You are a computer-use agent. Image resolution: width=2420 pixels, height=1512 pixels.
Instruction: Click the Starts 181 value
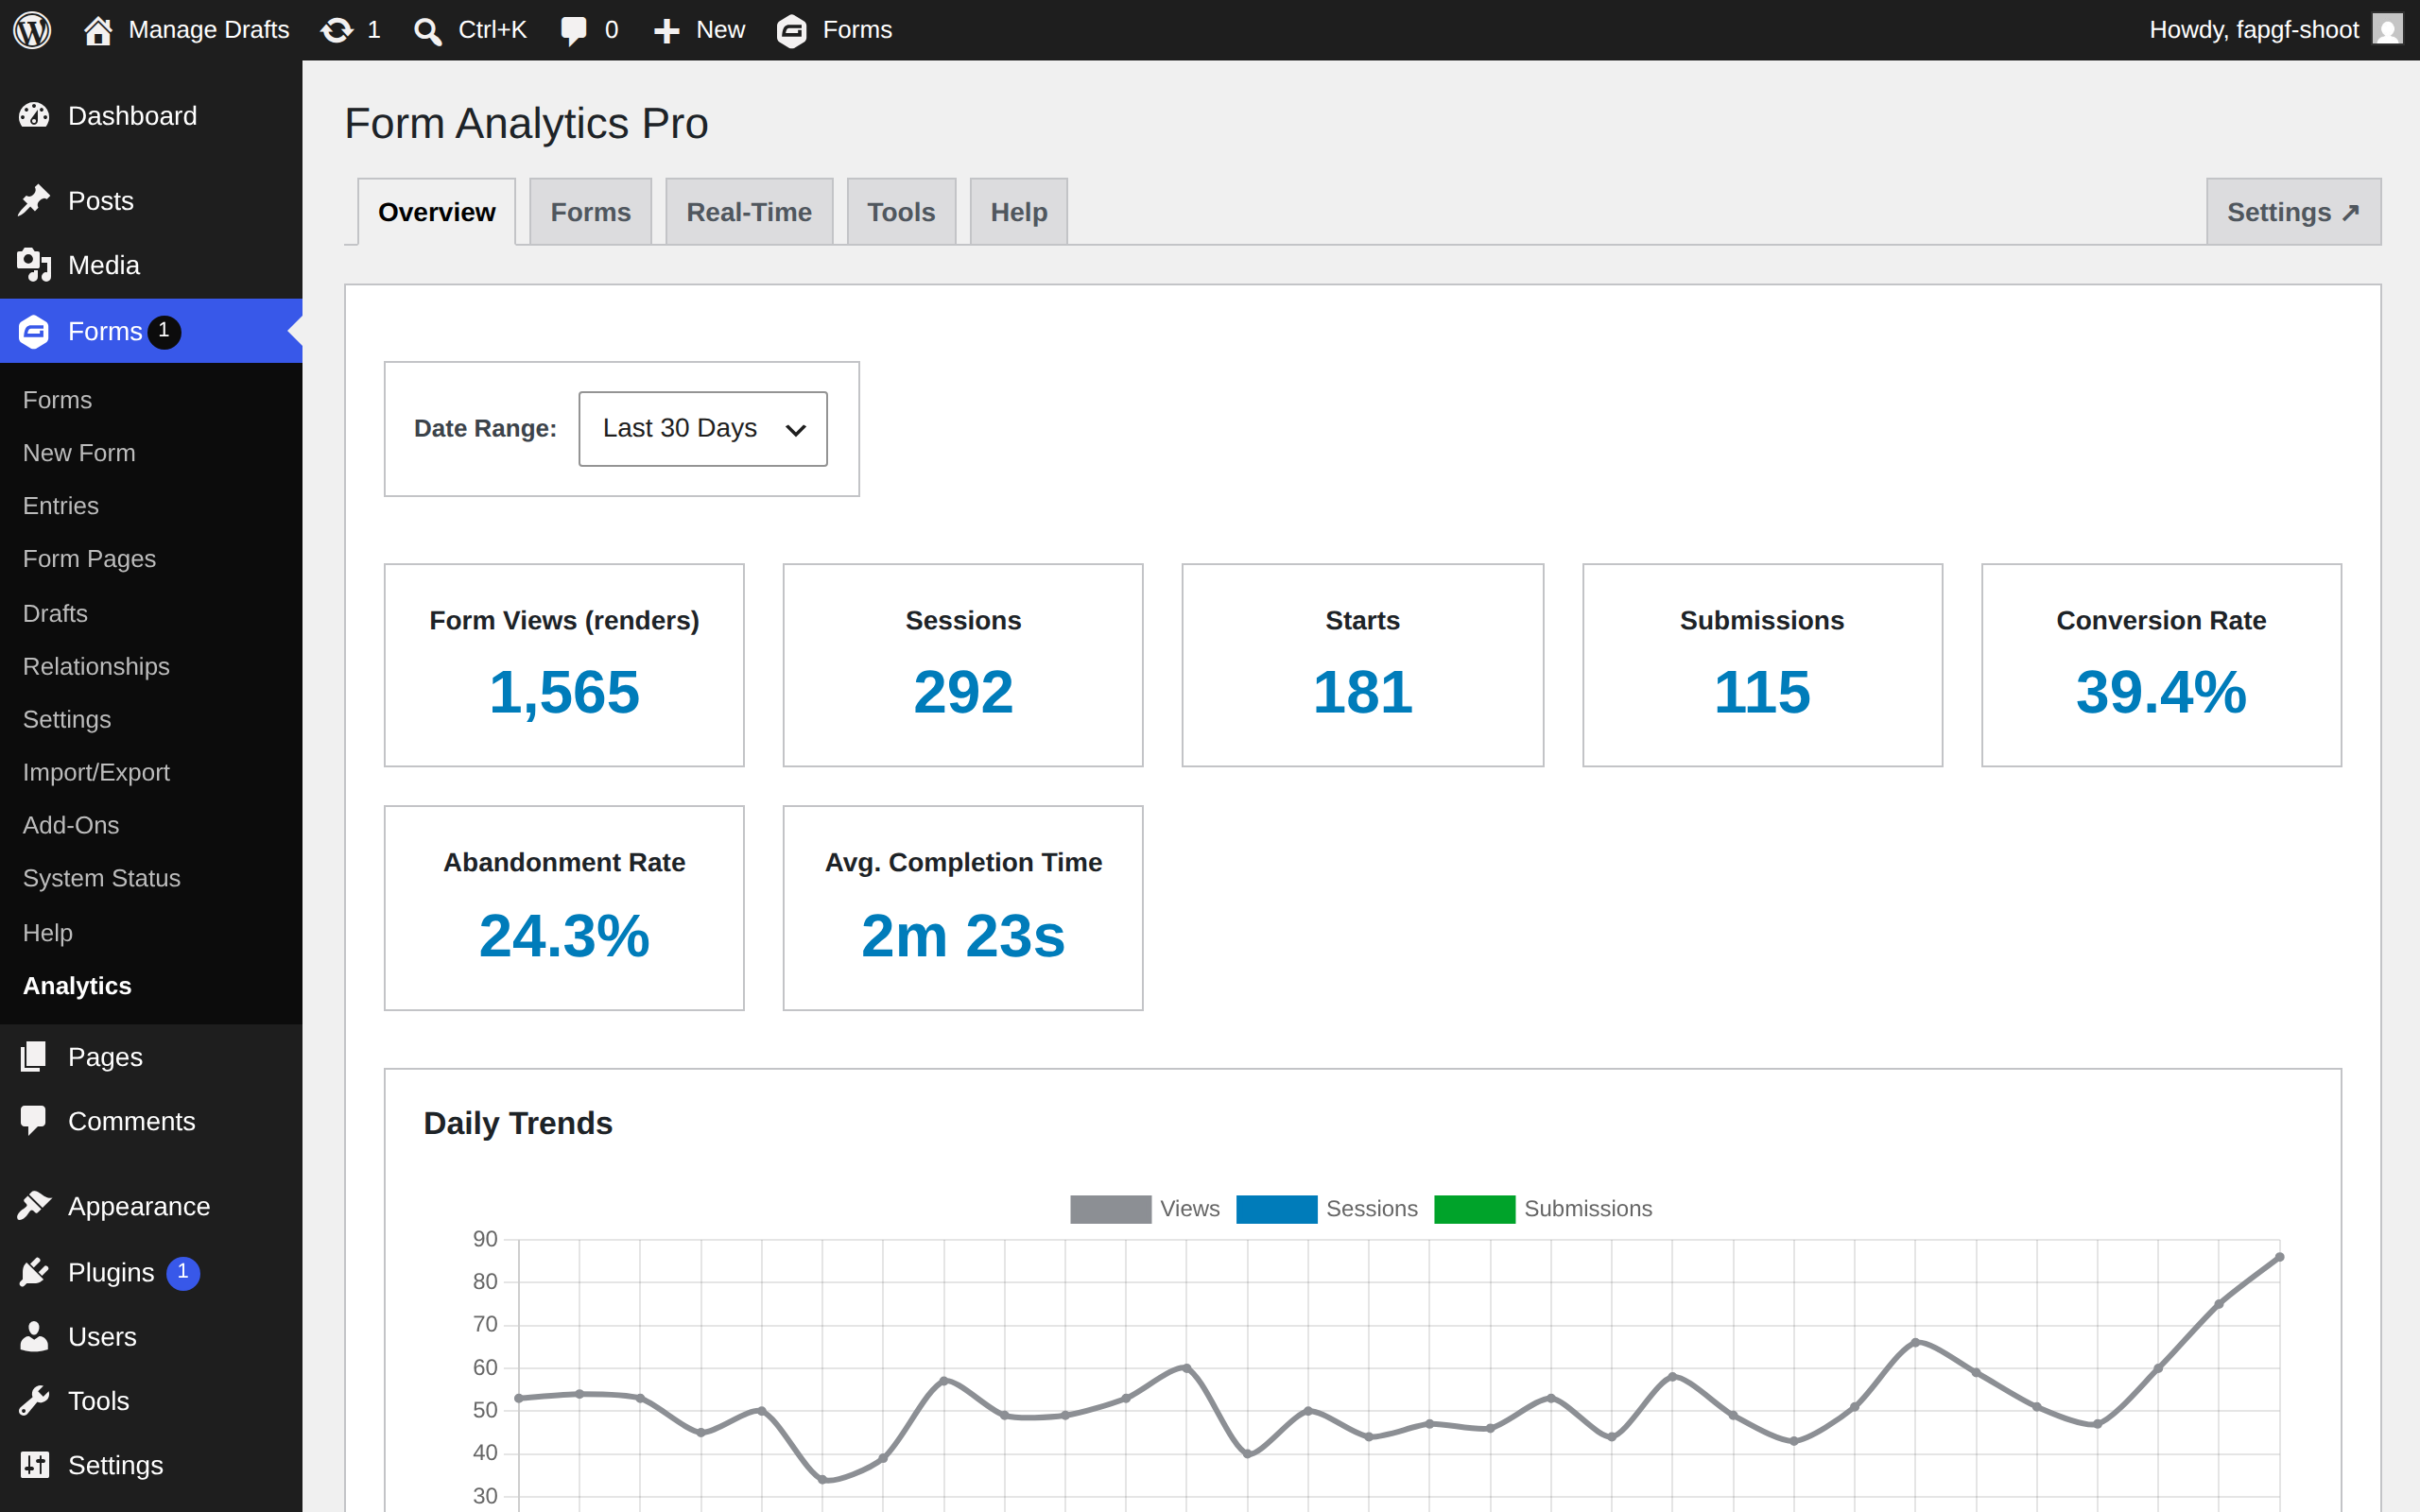click(x=1362, y=692)
